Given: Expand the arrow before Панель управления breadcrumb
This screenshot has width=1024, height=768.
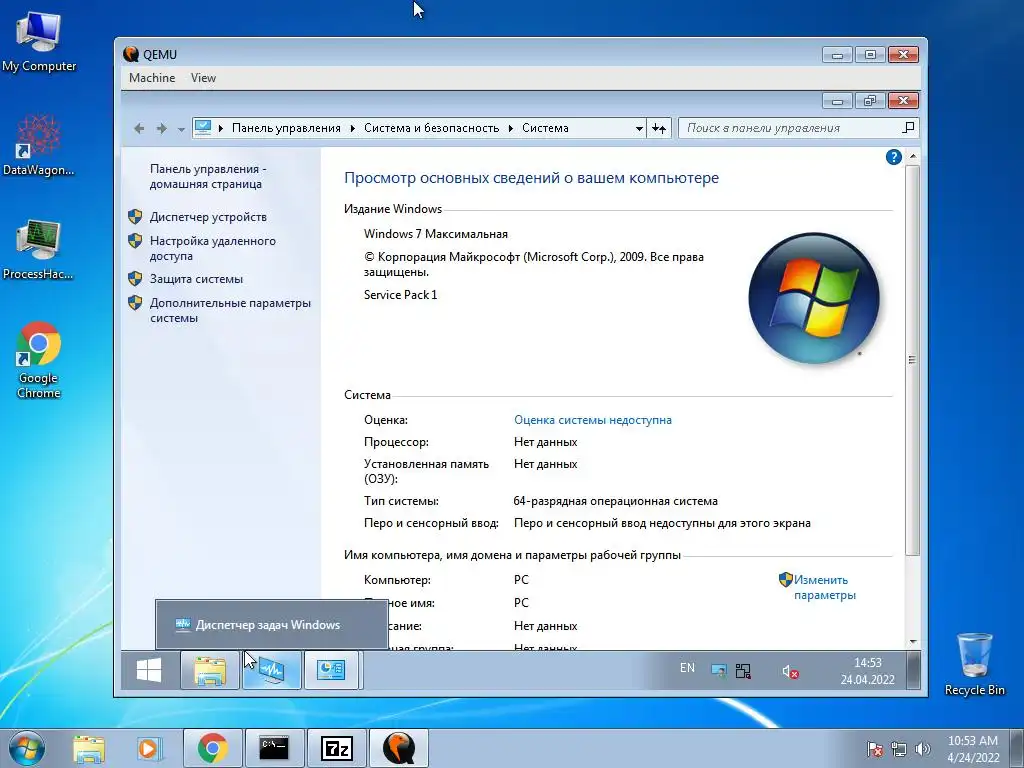Looking at the screenshot, I should 221,128.
